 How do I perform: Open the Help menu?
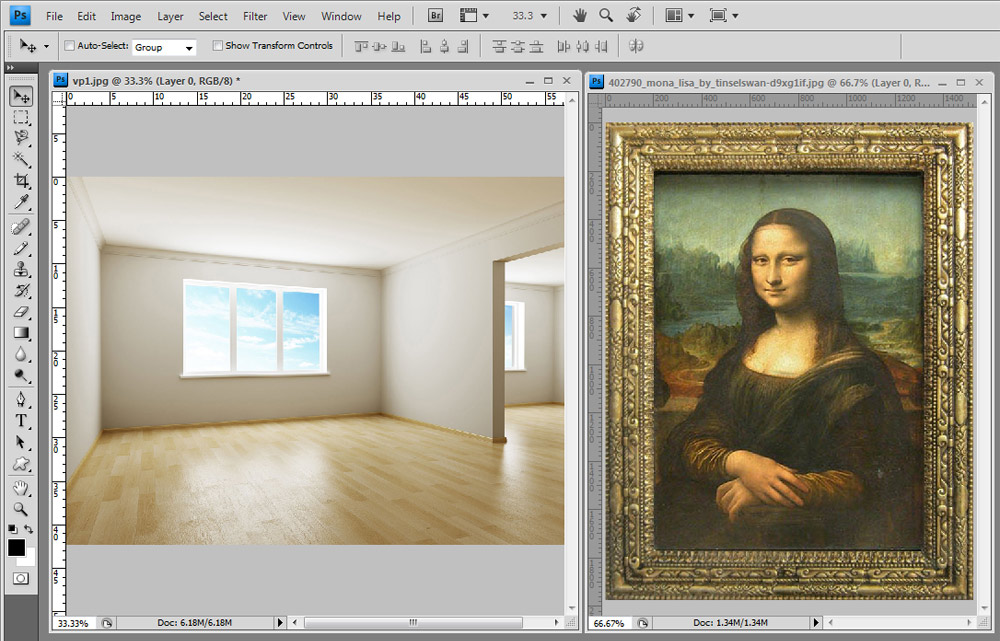388,16
